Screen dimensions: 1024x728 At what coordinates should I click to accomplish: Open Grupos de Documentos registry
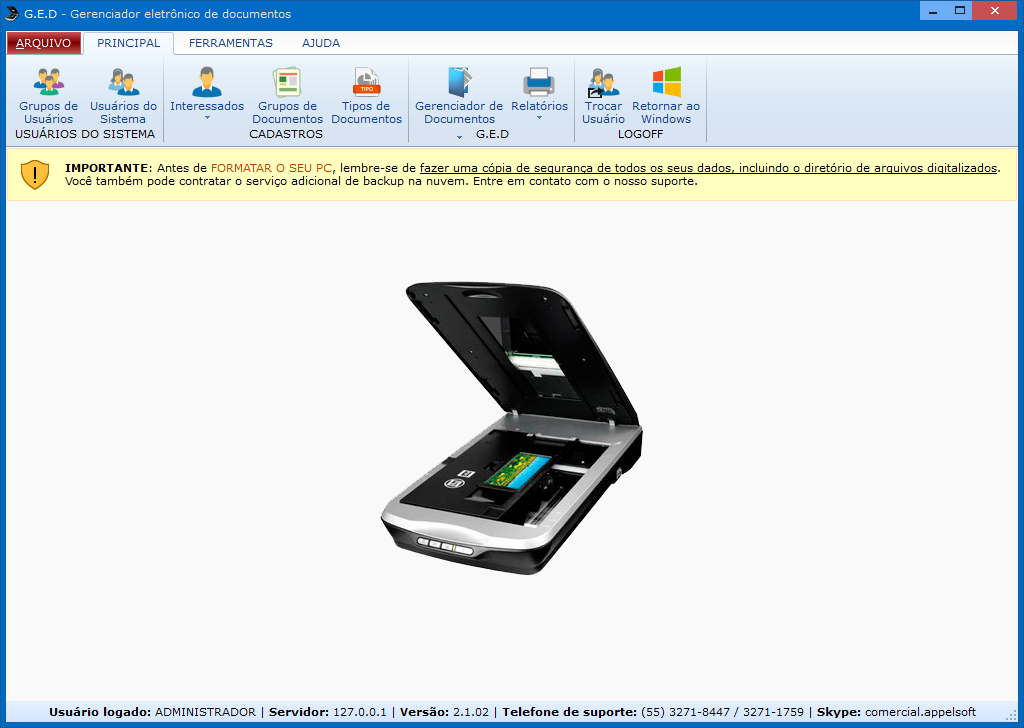pyautogui.click(x=287, y=83)
